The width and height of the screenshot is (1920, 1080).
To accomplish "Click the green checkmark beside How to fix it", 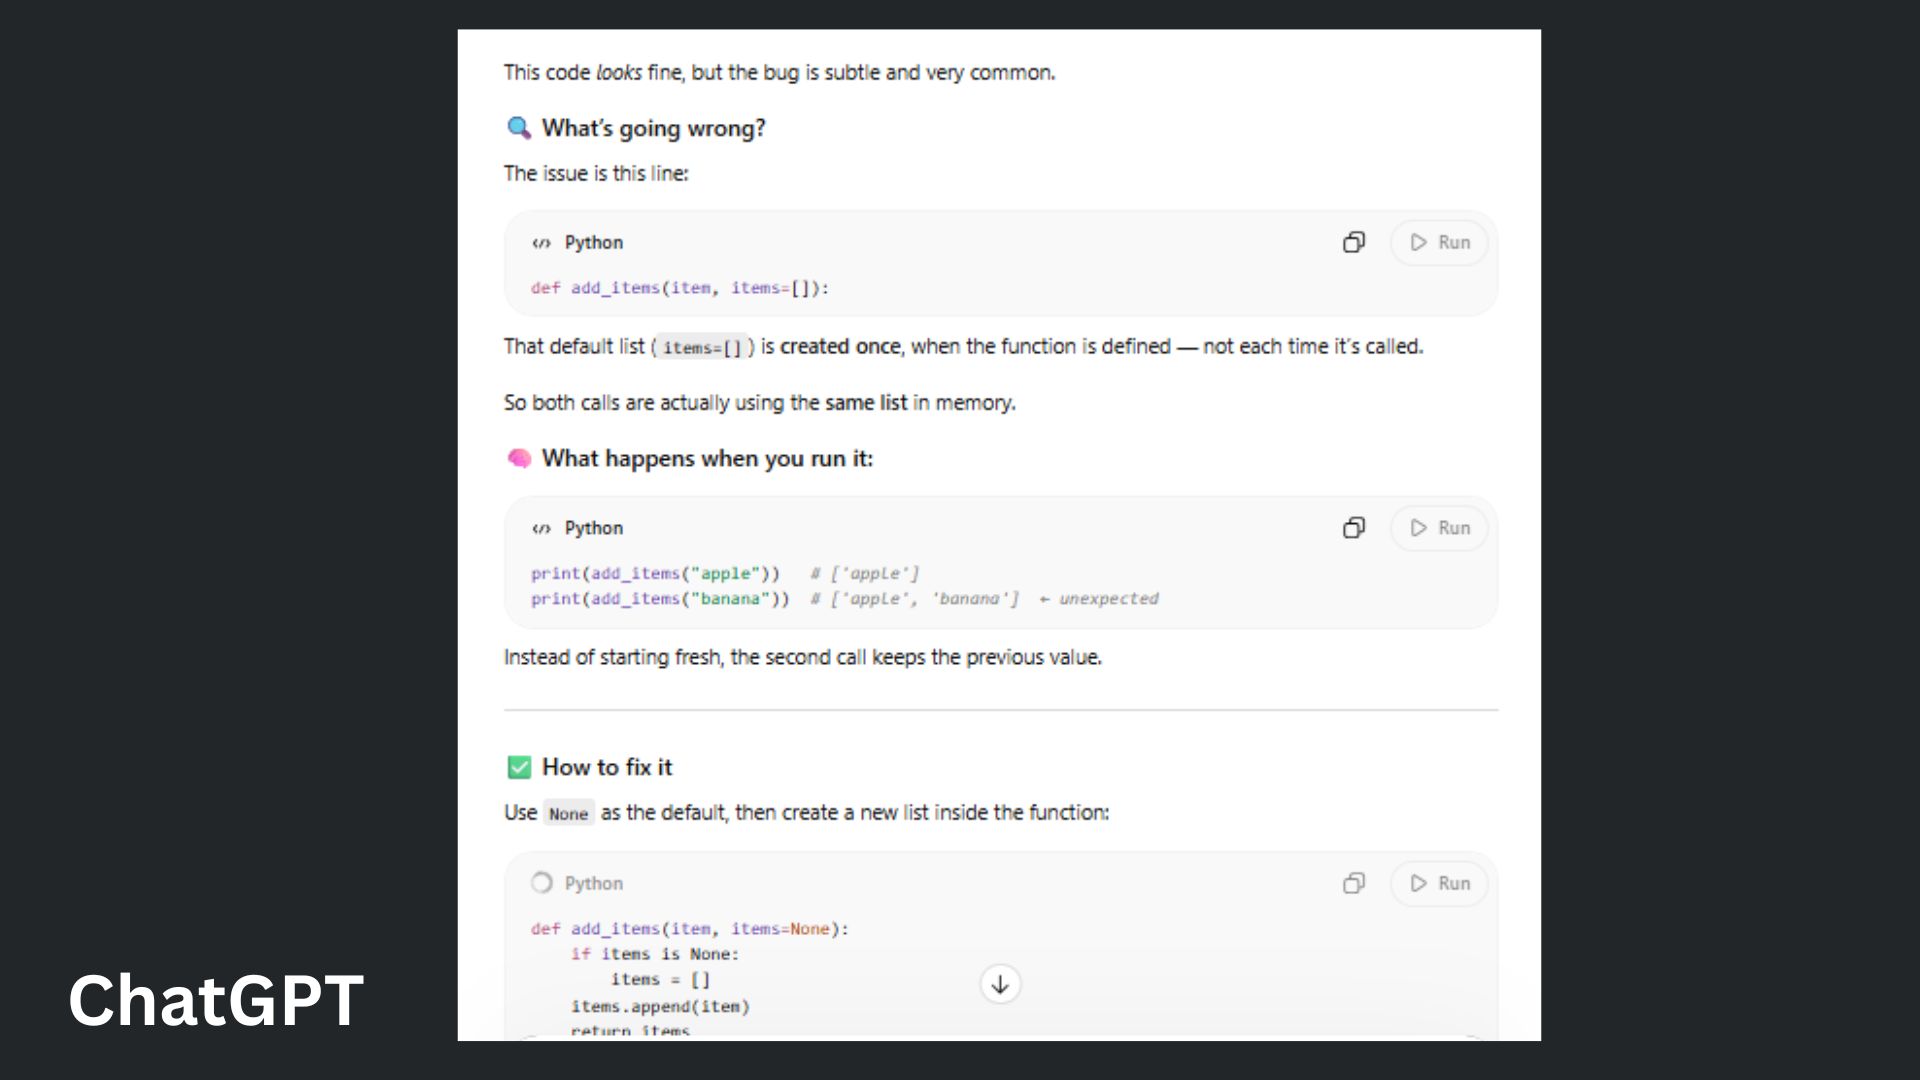I will [519, 767].
